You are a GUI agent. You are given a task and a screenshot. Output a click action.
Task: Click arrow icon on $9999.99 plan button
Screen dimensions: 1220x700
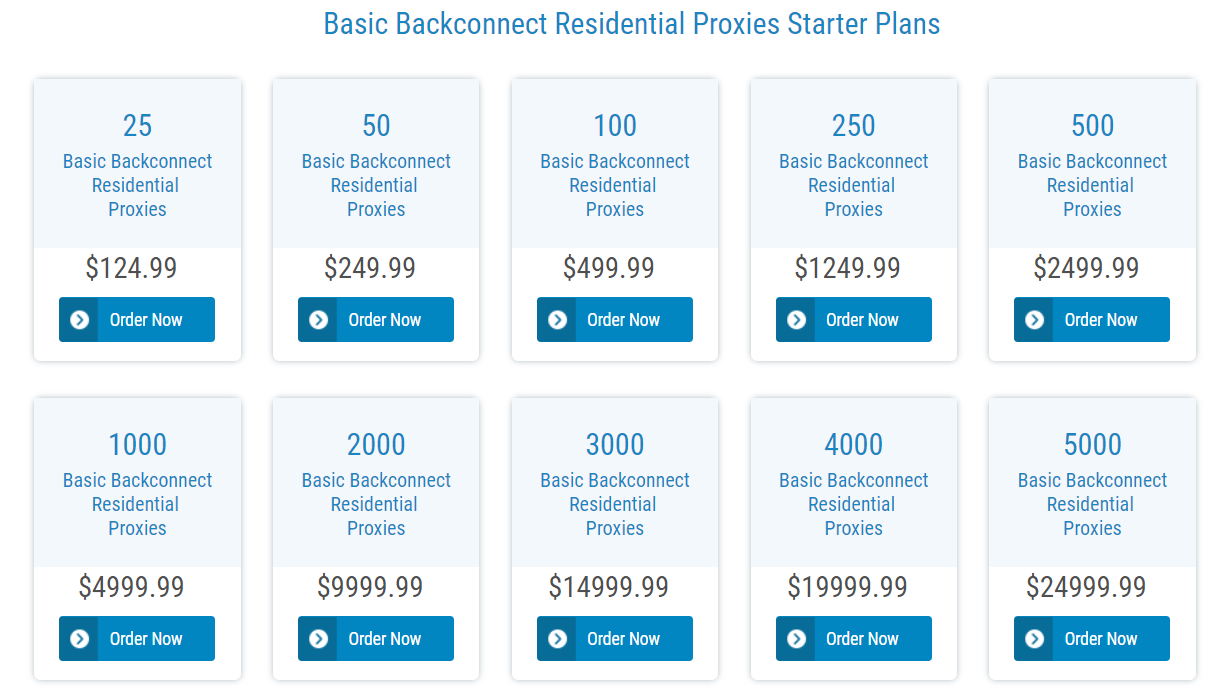click(319, 639)
